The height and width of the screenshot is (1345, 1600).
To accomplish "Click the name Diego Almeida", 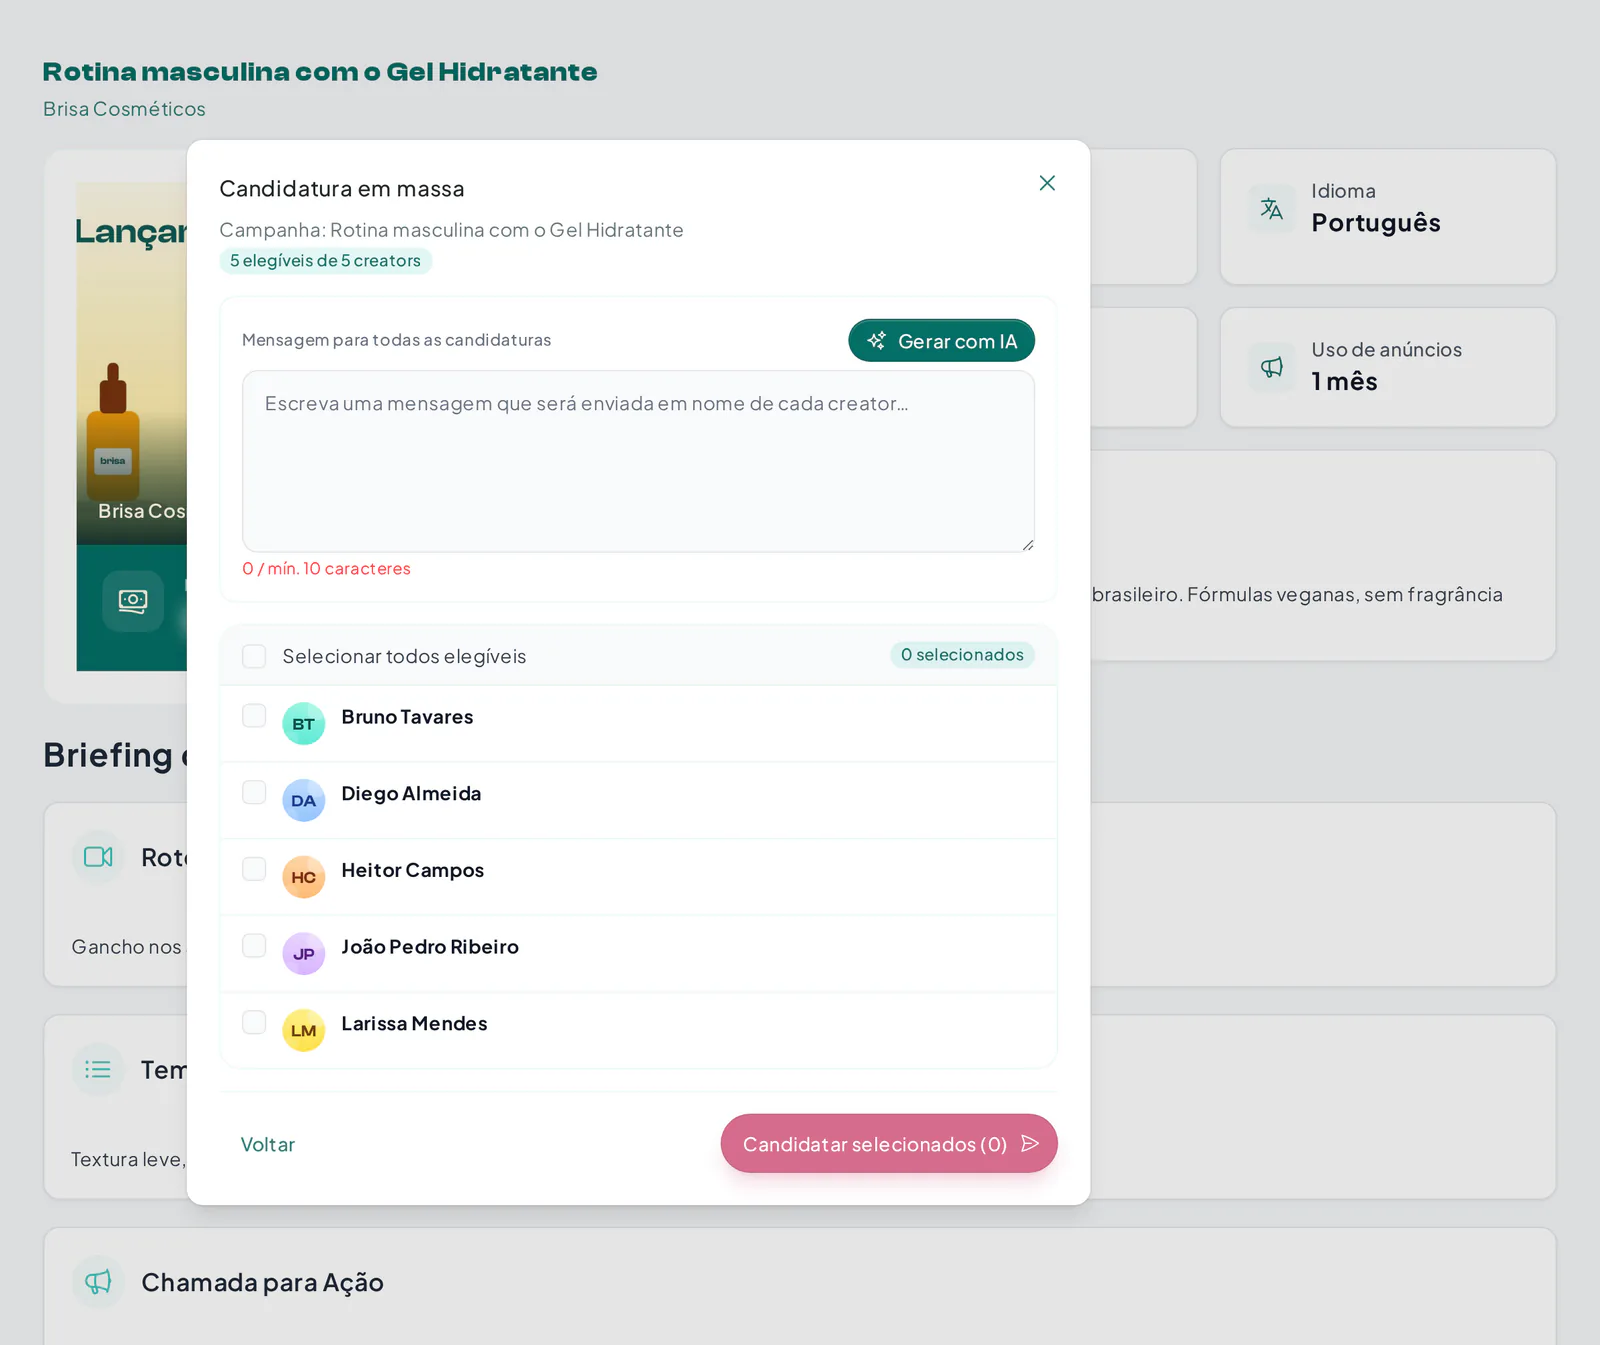I will pos(411,794).
